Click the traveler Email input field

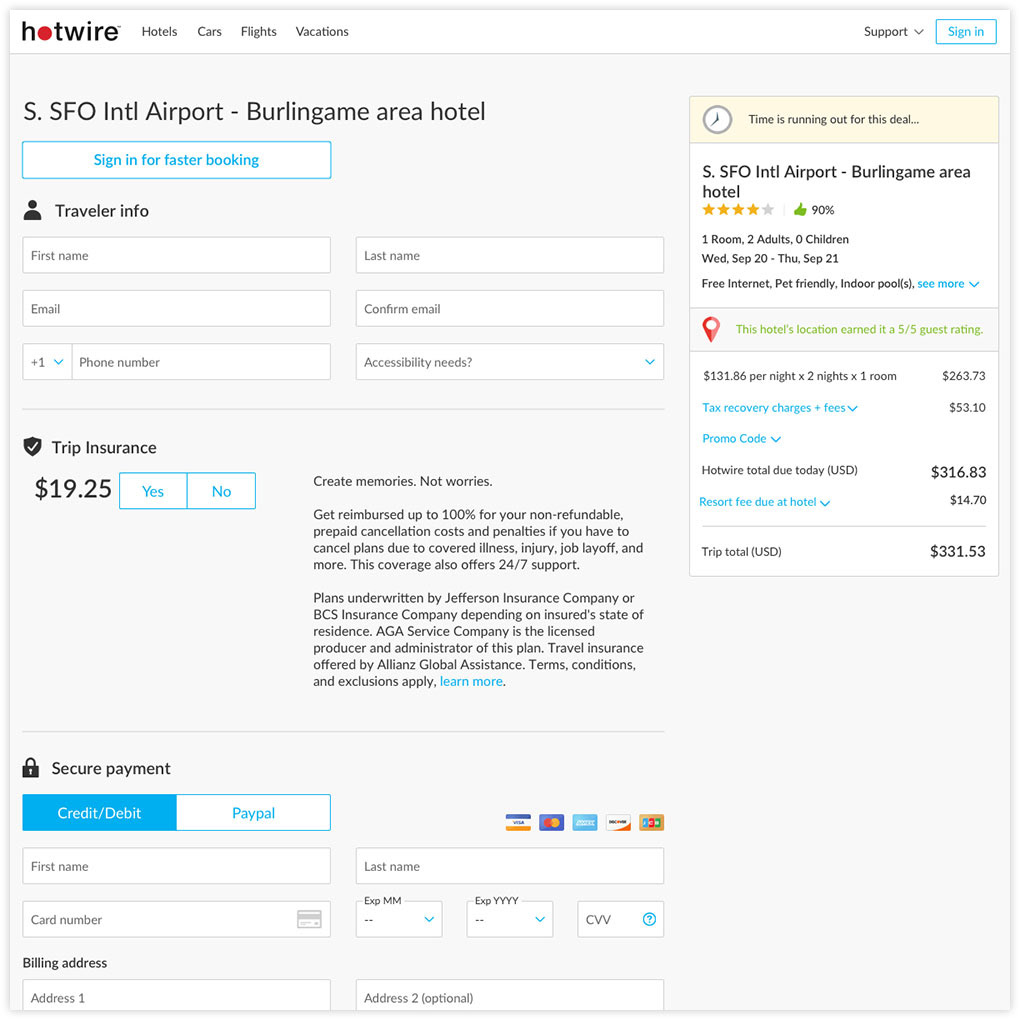tap(176, 309)
